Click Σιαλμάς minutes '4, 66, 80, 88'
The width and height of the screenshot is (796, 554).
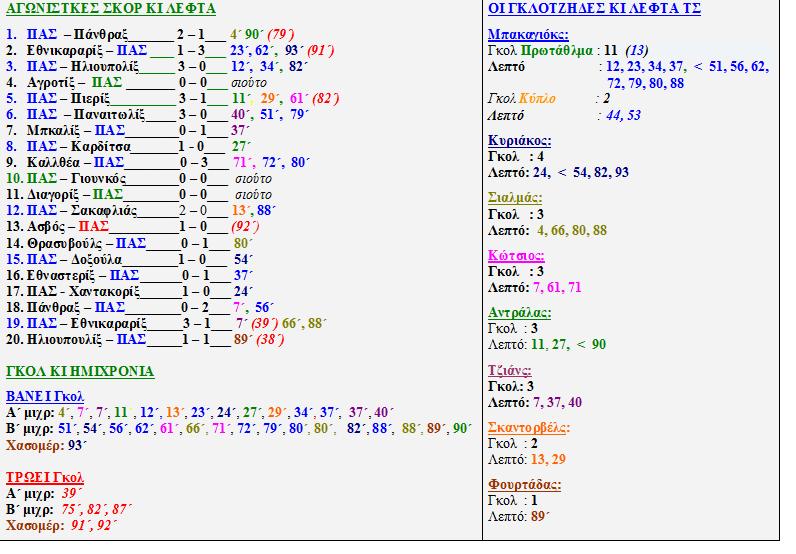click(572, 231)
